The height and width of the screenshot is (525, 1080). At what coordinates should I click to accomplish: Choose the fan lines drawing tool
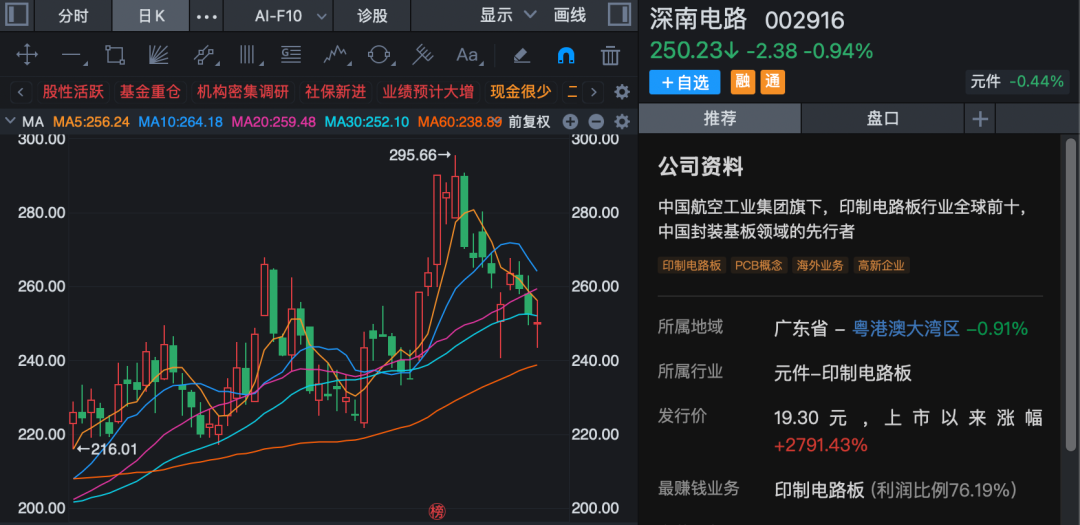[x=159, y=54]
